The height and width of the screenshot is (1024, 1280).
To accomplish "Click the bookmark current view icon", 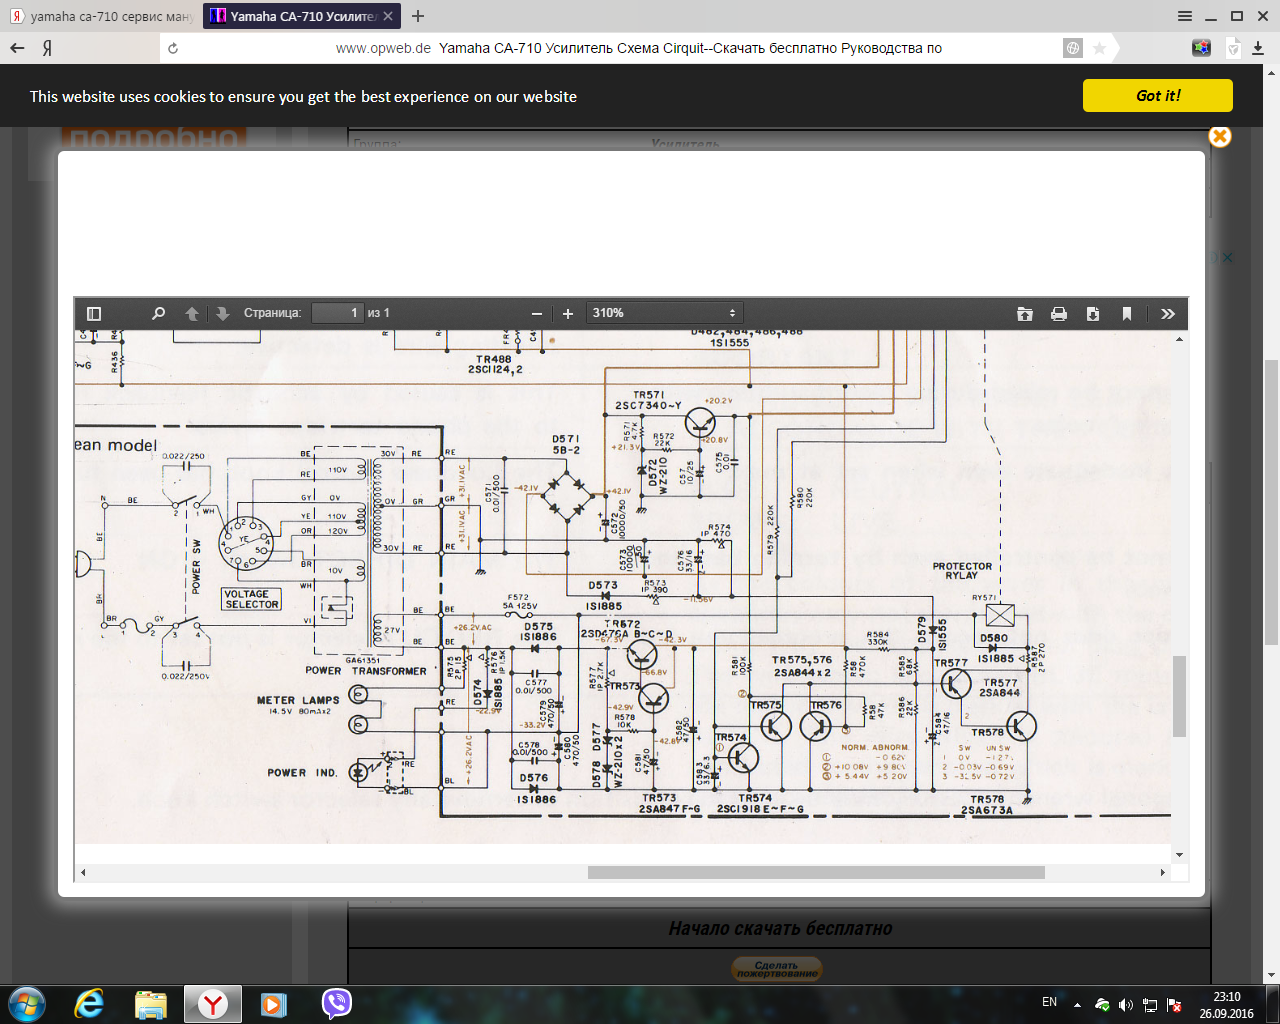I will pos(1127,313).
